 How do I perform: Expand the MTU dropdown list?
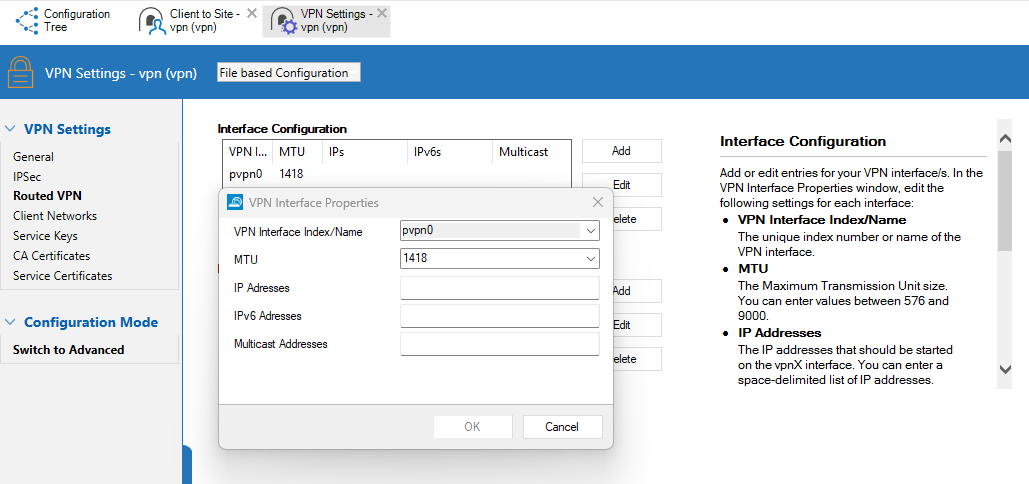tap(591, 259)
